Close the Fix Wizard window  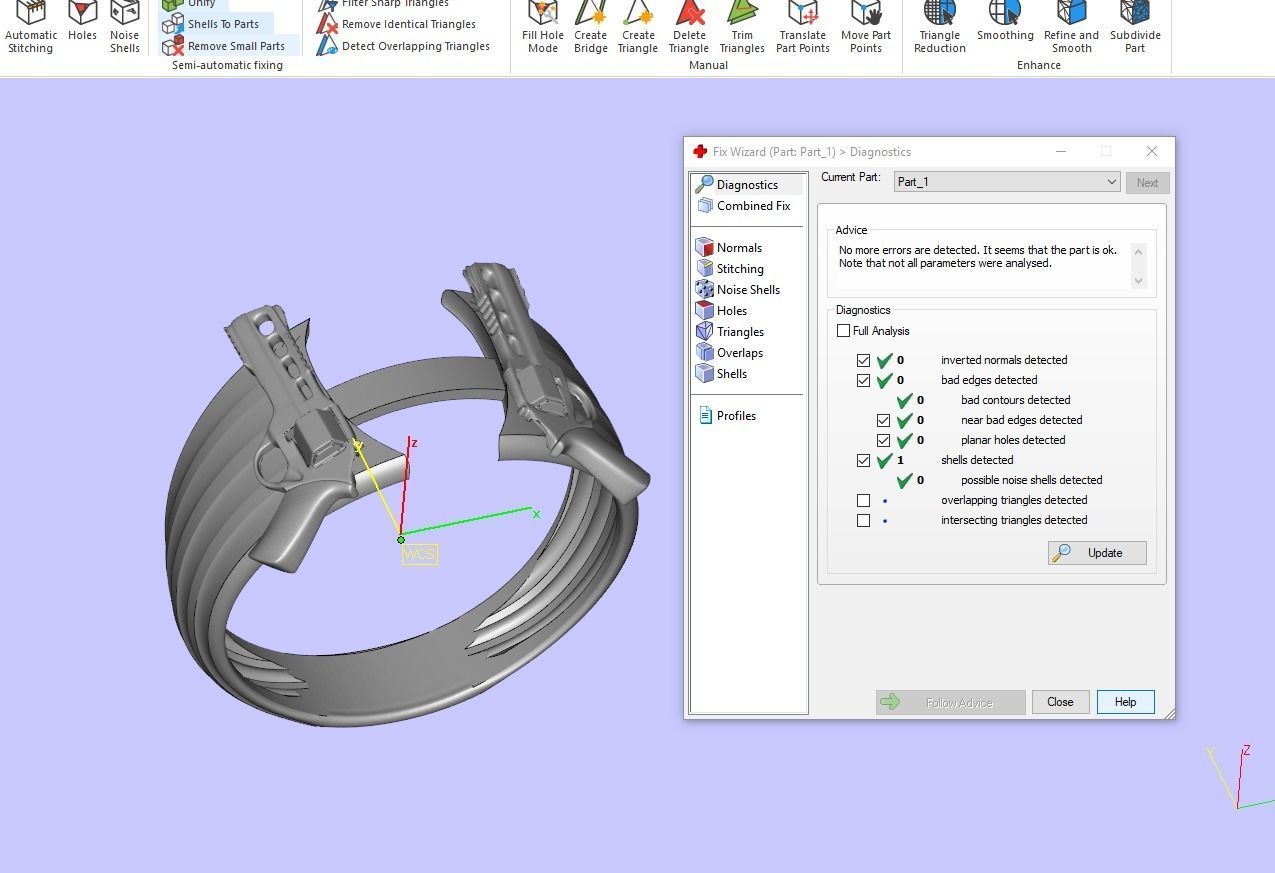coord(1151,151)
